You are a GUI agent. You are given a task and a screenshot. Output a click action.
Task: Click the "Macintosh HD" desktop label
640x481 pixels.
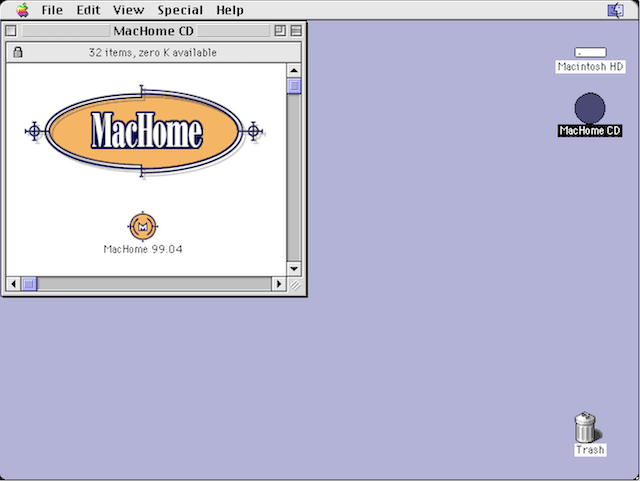[590, 67]
